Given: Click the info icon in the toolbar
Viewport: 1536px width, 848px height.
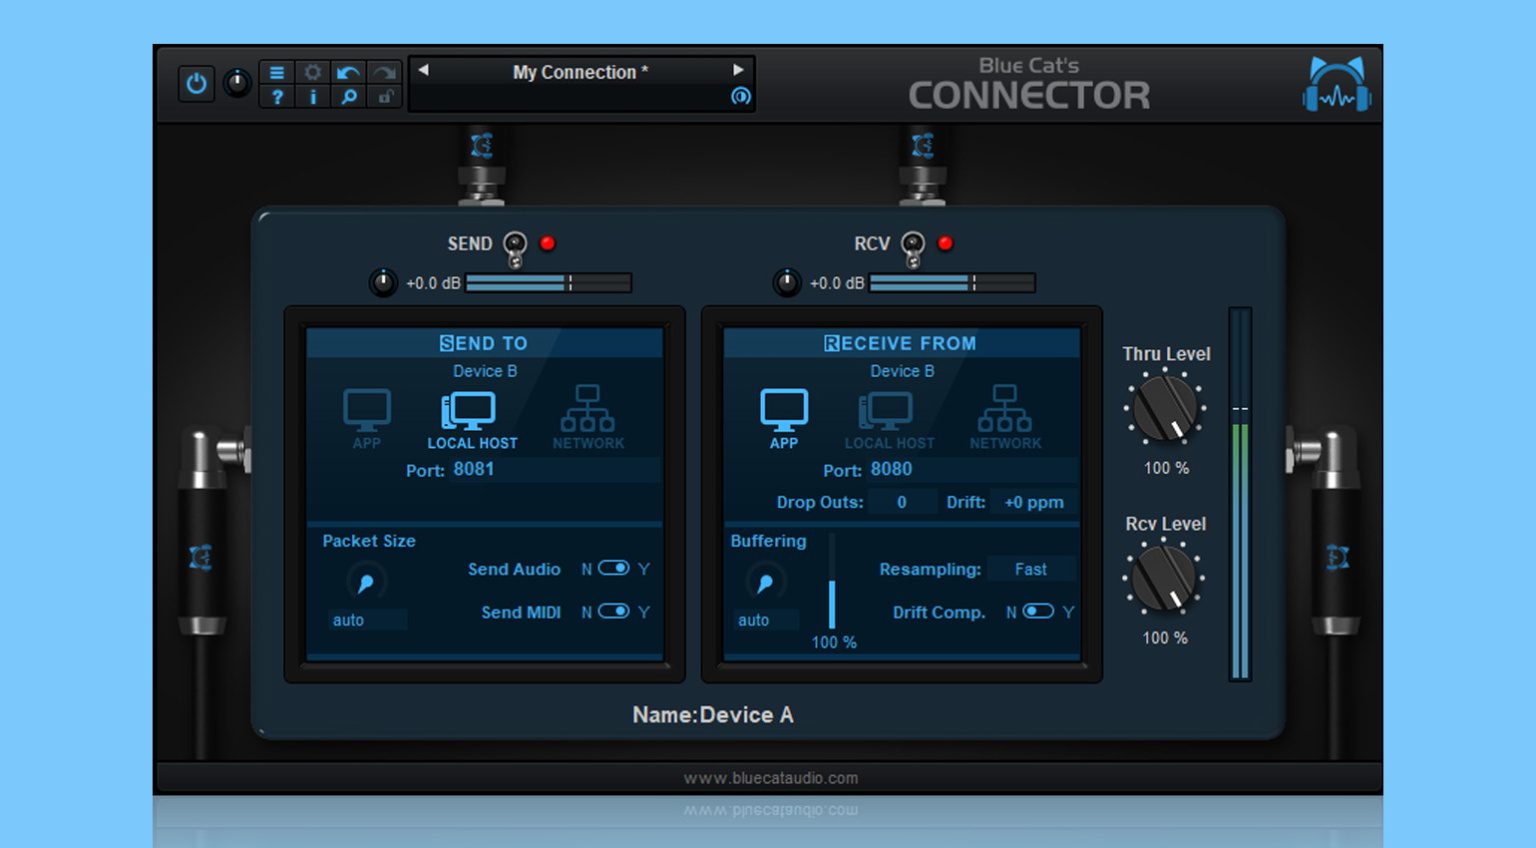Looking at the screenshot, I should point(313,97).
